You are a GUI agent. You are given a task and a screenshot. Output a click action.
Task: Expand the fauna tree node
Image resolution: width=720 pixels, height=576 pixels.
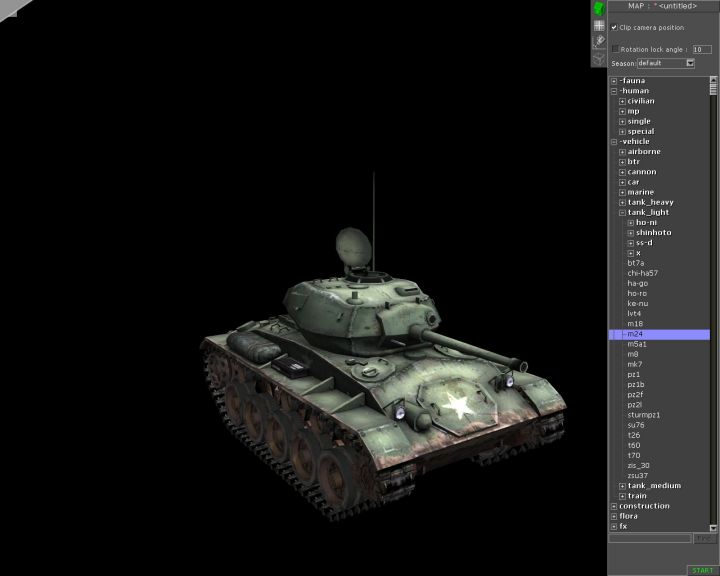(x=614, y=81)
